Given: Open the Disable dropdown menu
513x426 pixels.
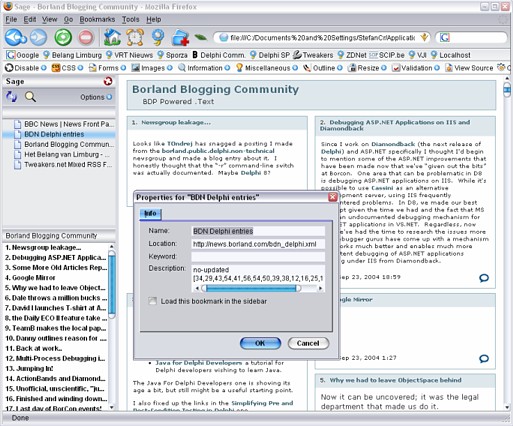Looking at the screenshot, I should tap(26, 68).
